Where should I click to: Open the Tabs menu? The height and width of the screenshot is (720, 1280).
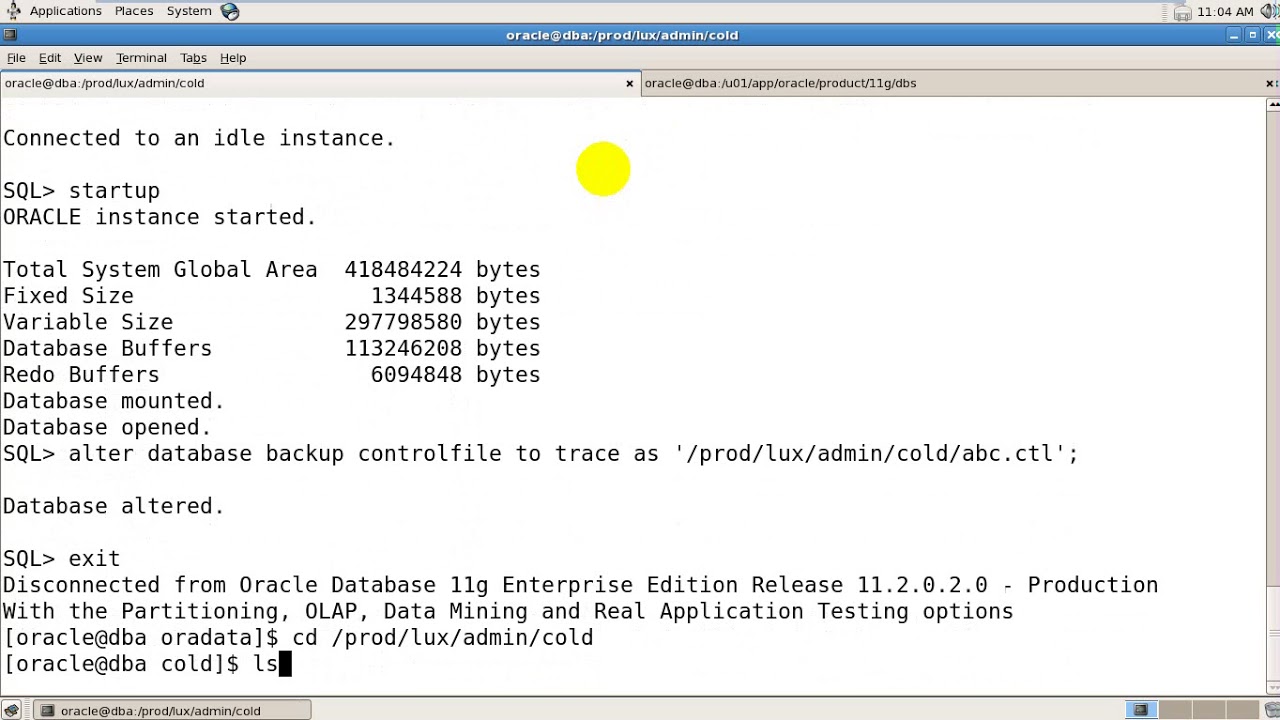pyautogui.click(x=193, y=58)
